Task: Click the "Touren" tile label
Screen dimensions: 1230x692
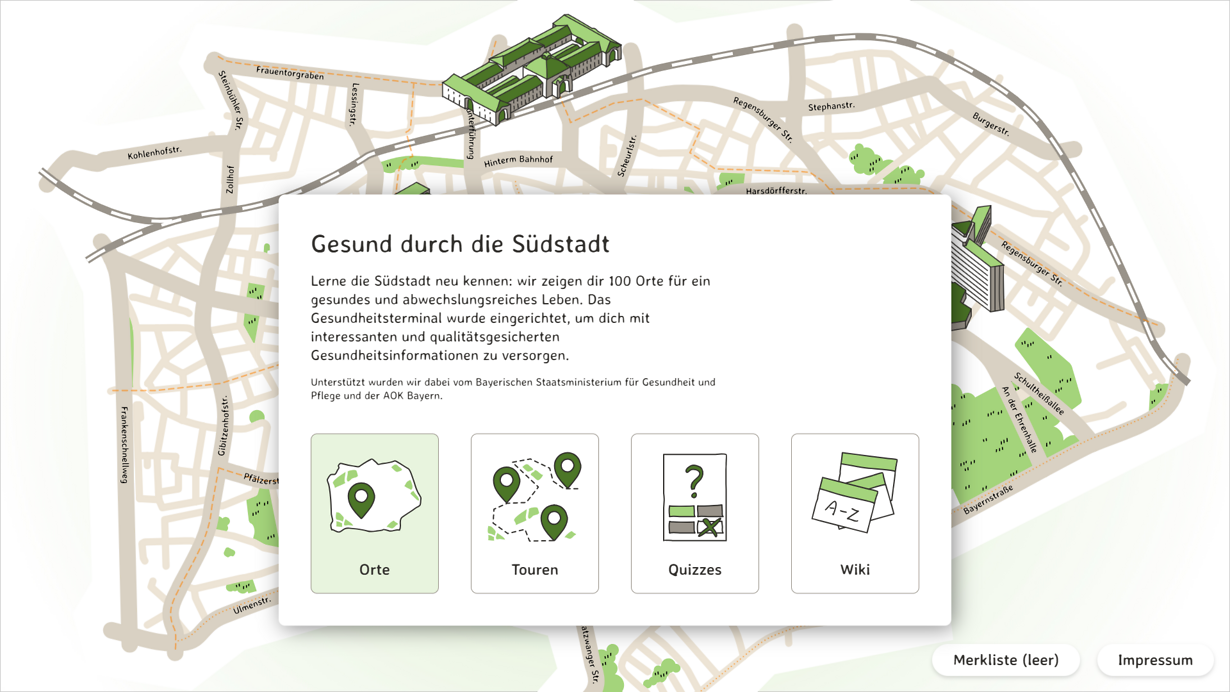Action: [x=535, y=570]
